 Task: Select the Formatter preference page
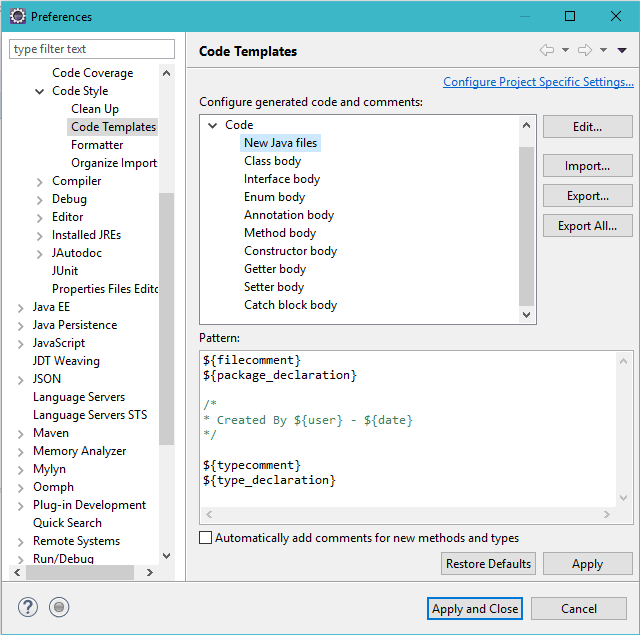(97, 145)
